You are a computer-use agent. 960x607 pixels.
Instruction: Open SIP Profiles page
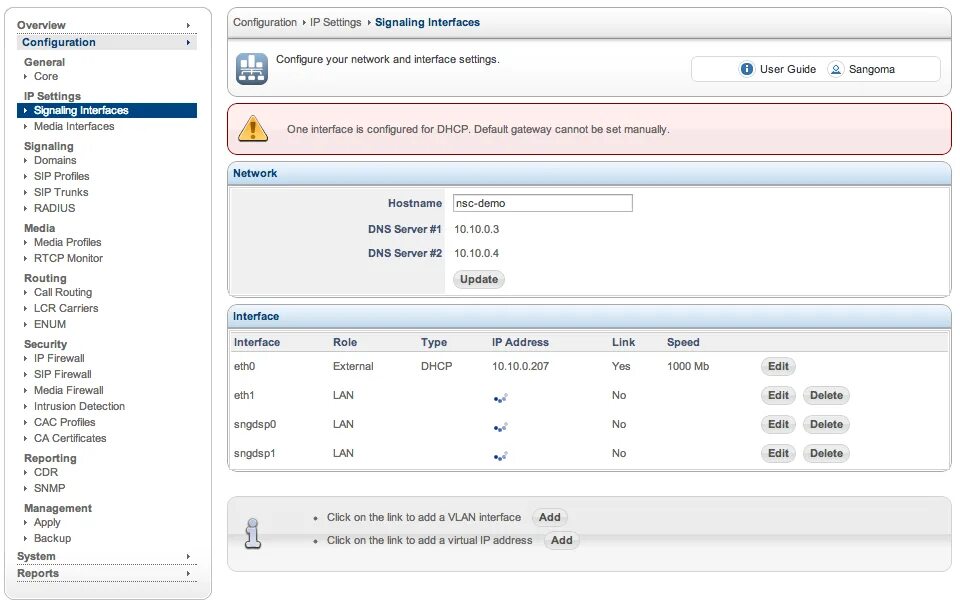pos(61,176)
